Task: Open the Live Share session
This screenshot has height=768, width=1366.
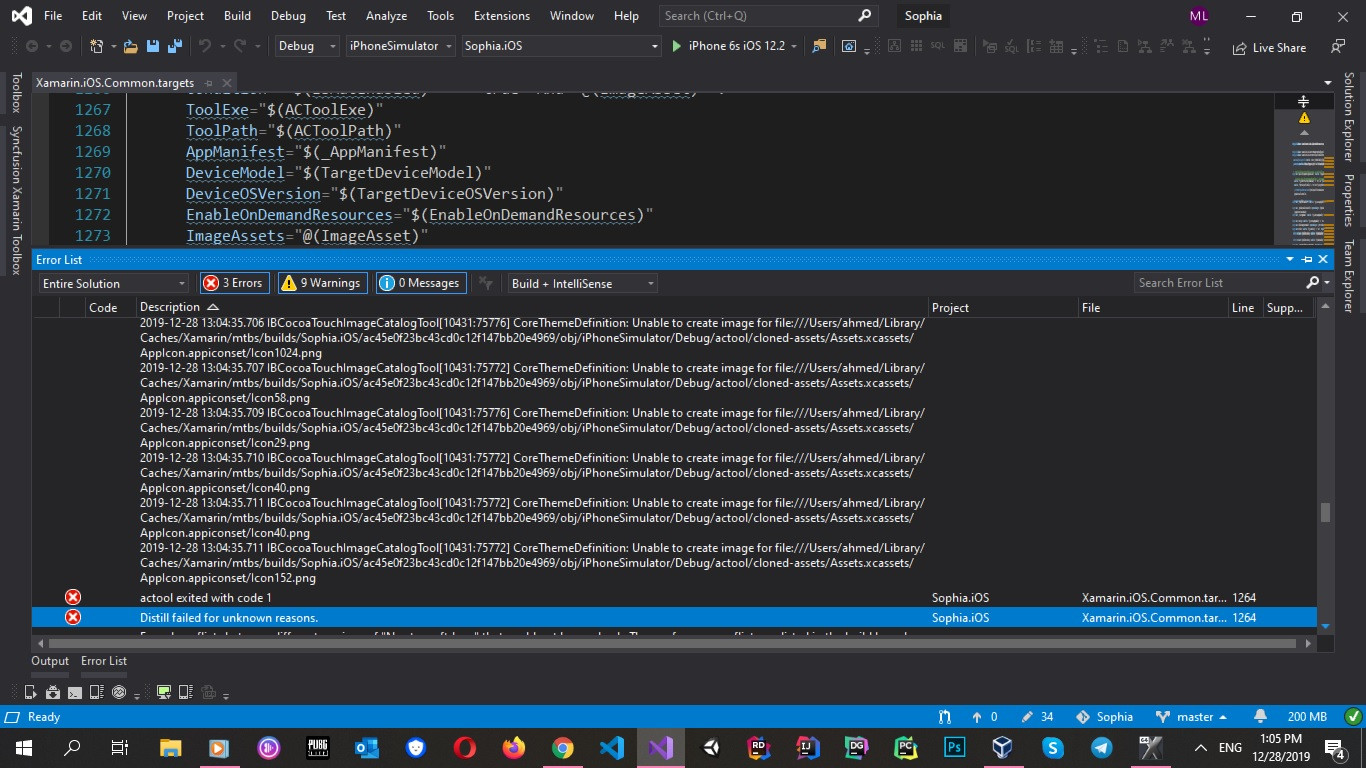Action: point(1269,47)
